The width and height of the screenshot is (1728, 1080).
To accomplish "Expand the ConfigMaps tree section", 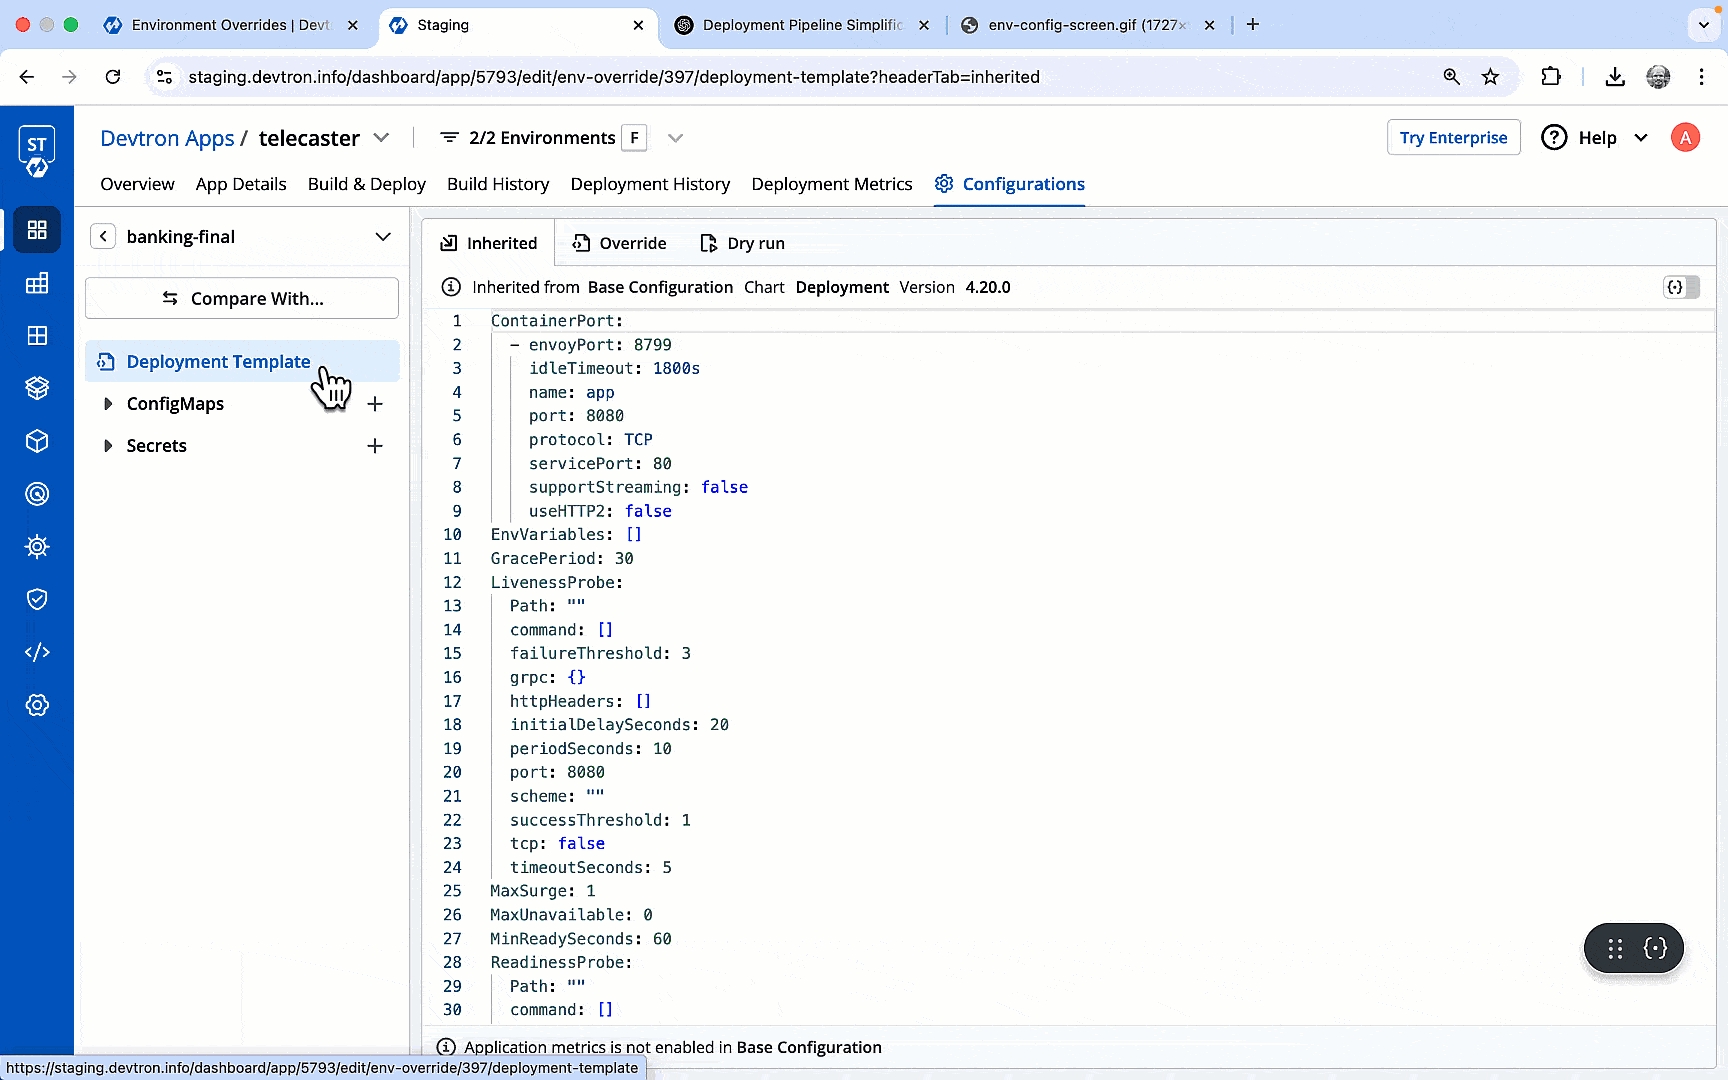I will tap(108, 404).
